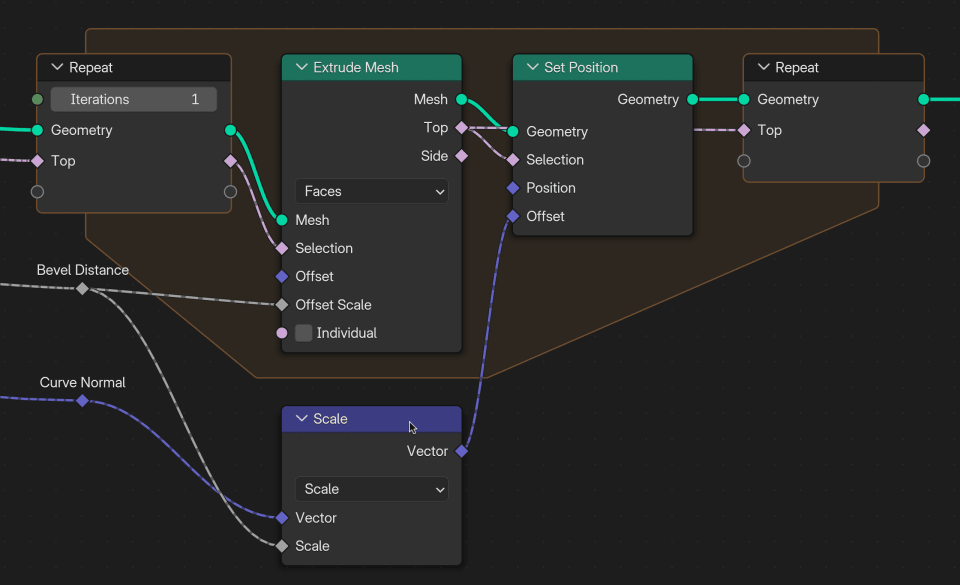Open the Scale operation dropdown on the Scale node
This screenshot has height=585, width=960.
tap(371, 489)
